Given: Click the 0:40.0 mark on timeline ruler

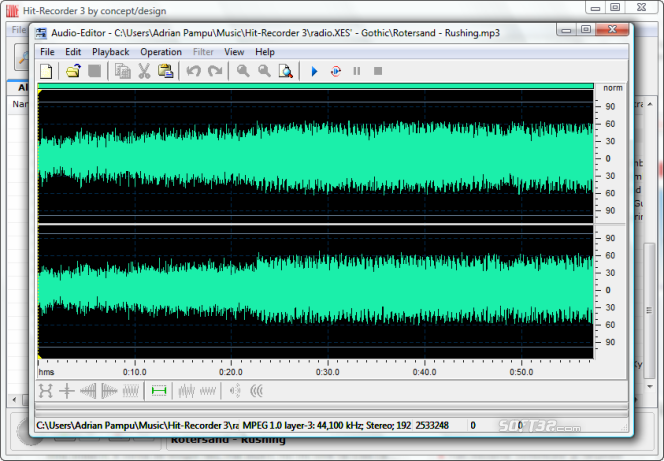Looking at the screenshot, I should click(x=424, y=372).
